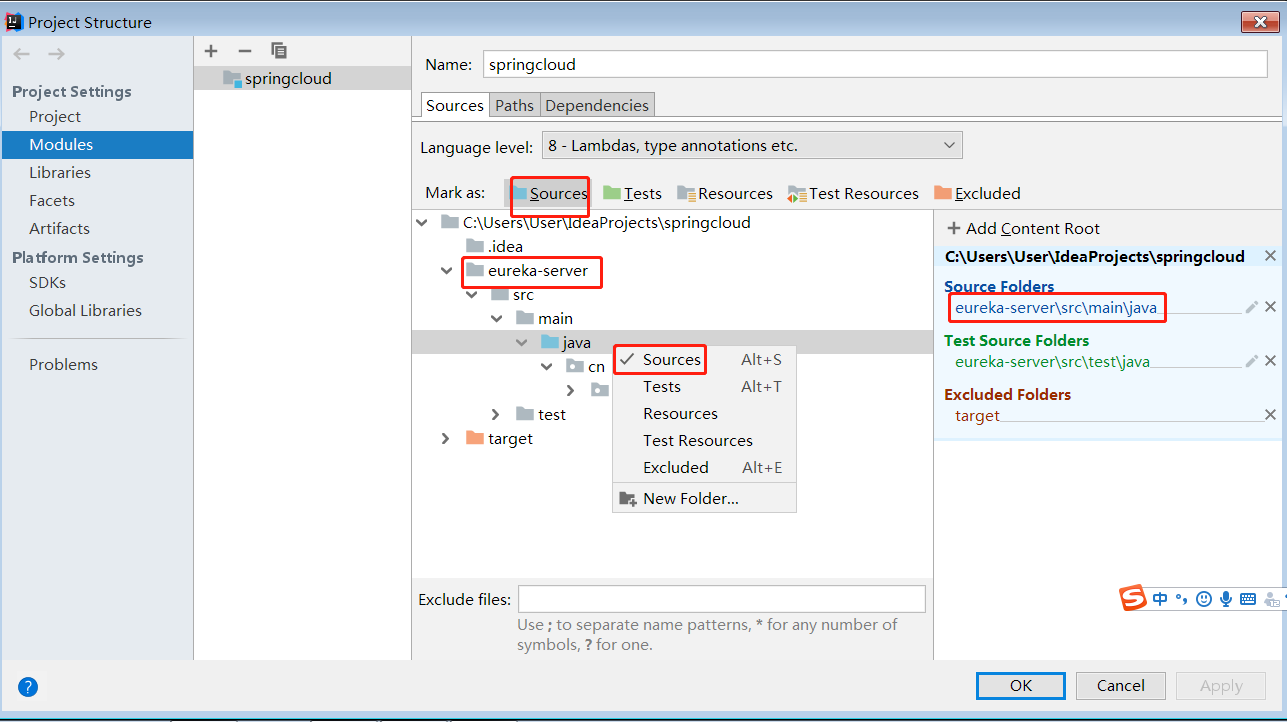Screen dimensions: 1287x722
Task: Collapse the src folder in the tree
Action: 471,294
